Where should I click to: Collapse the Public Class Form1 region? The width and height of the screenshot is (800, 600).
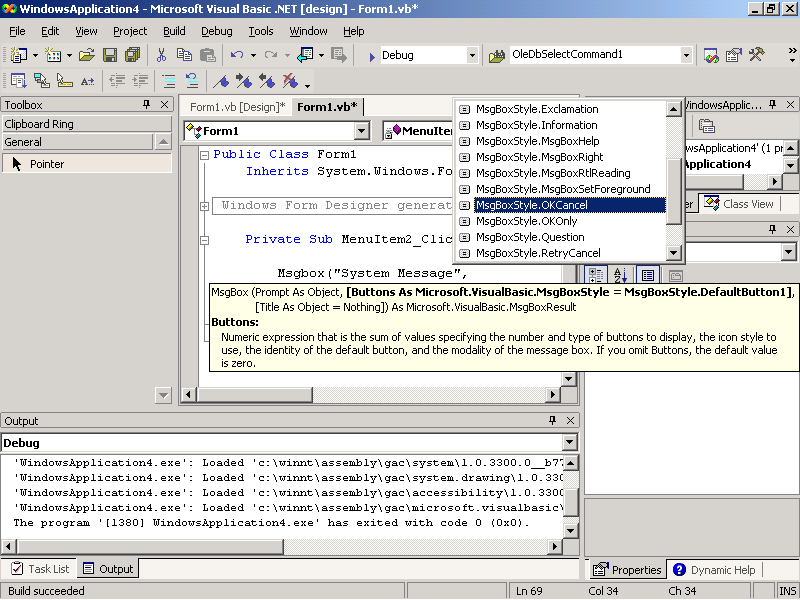click(x=205, y=155)
